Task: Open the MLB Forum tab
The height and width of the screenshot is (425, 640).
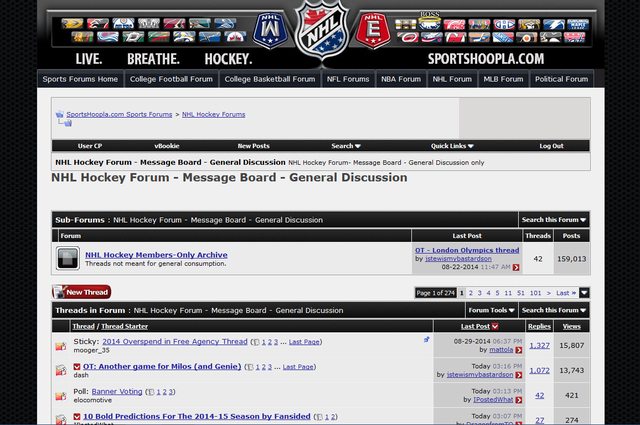Action: click(x=503, y=79)
